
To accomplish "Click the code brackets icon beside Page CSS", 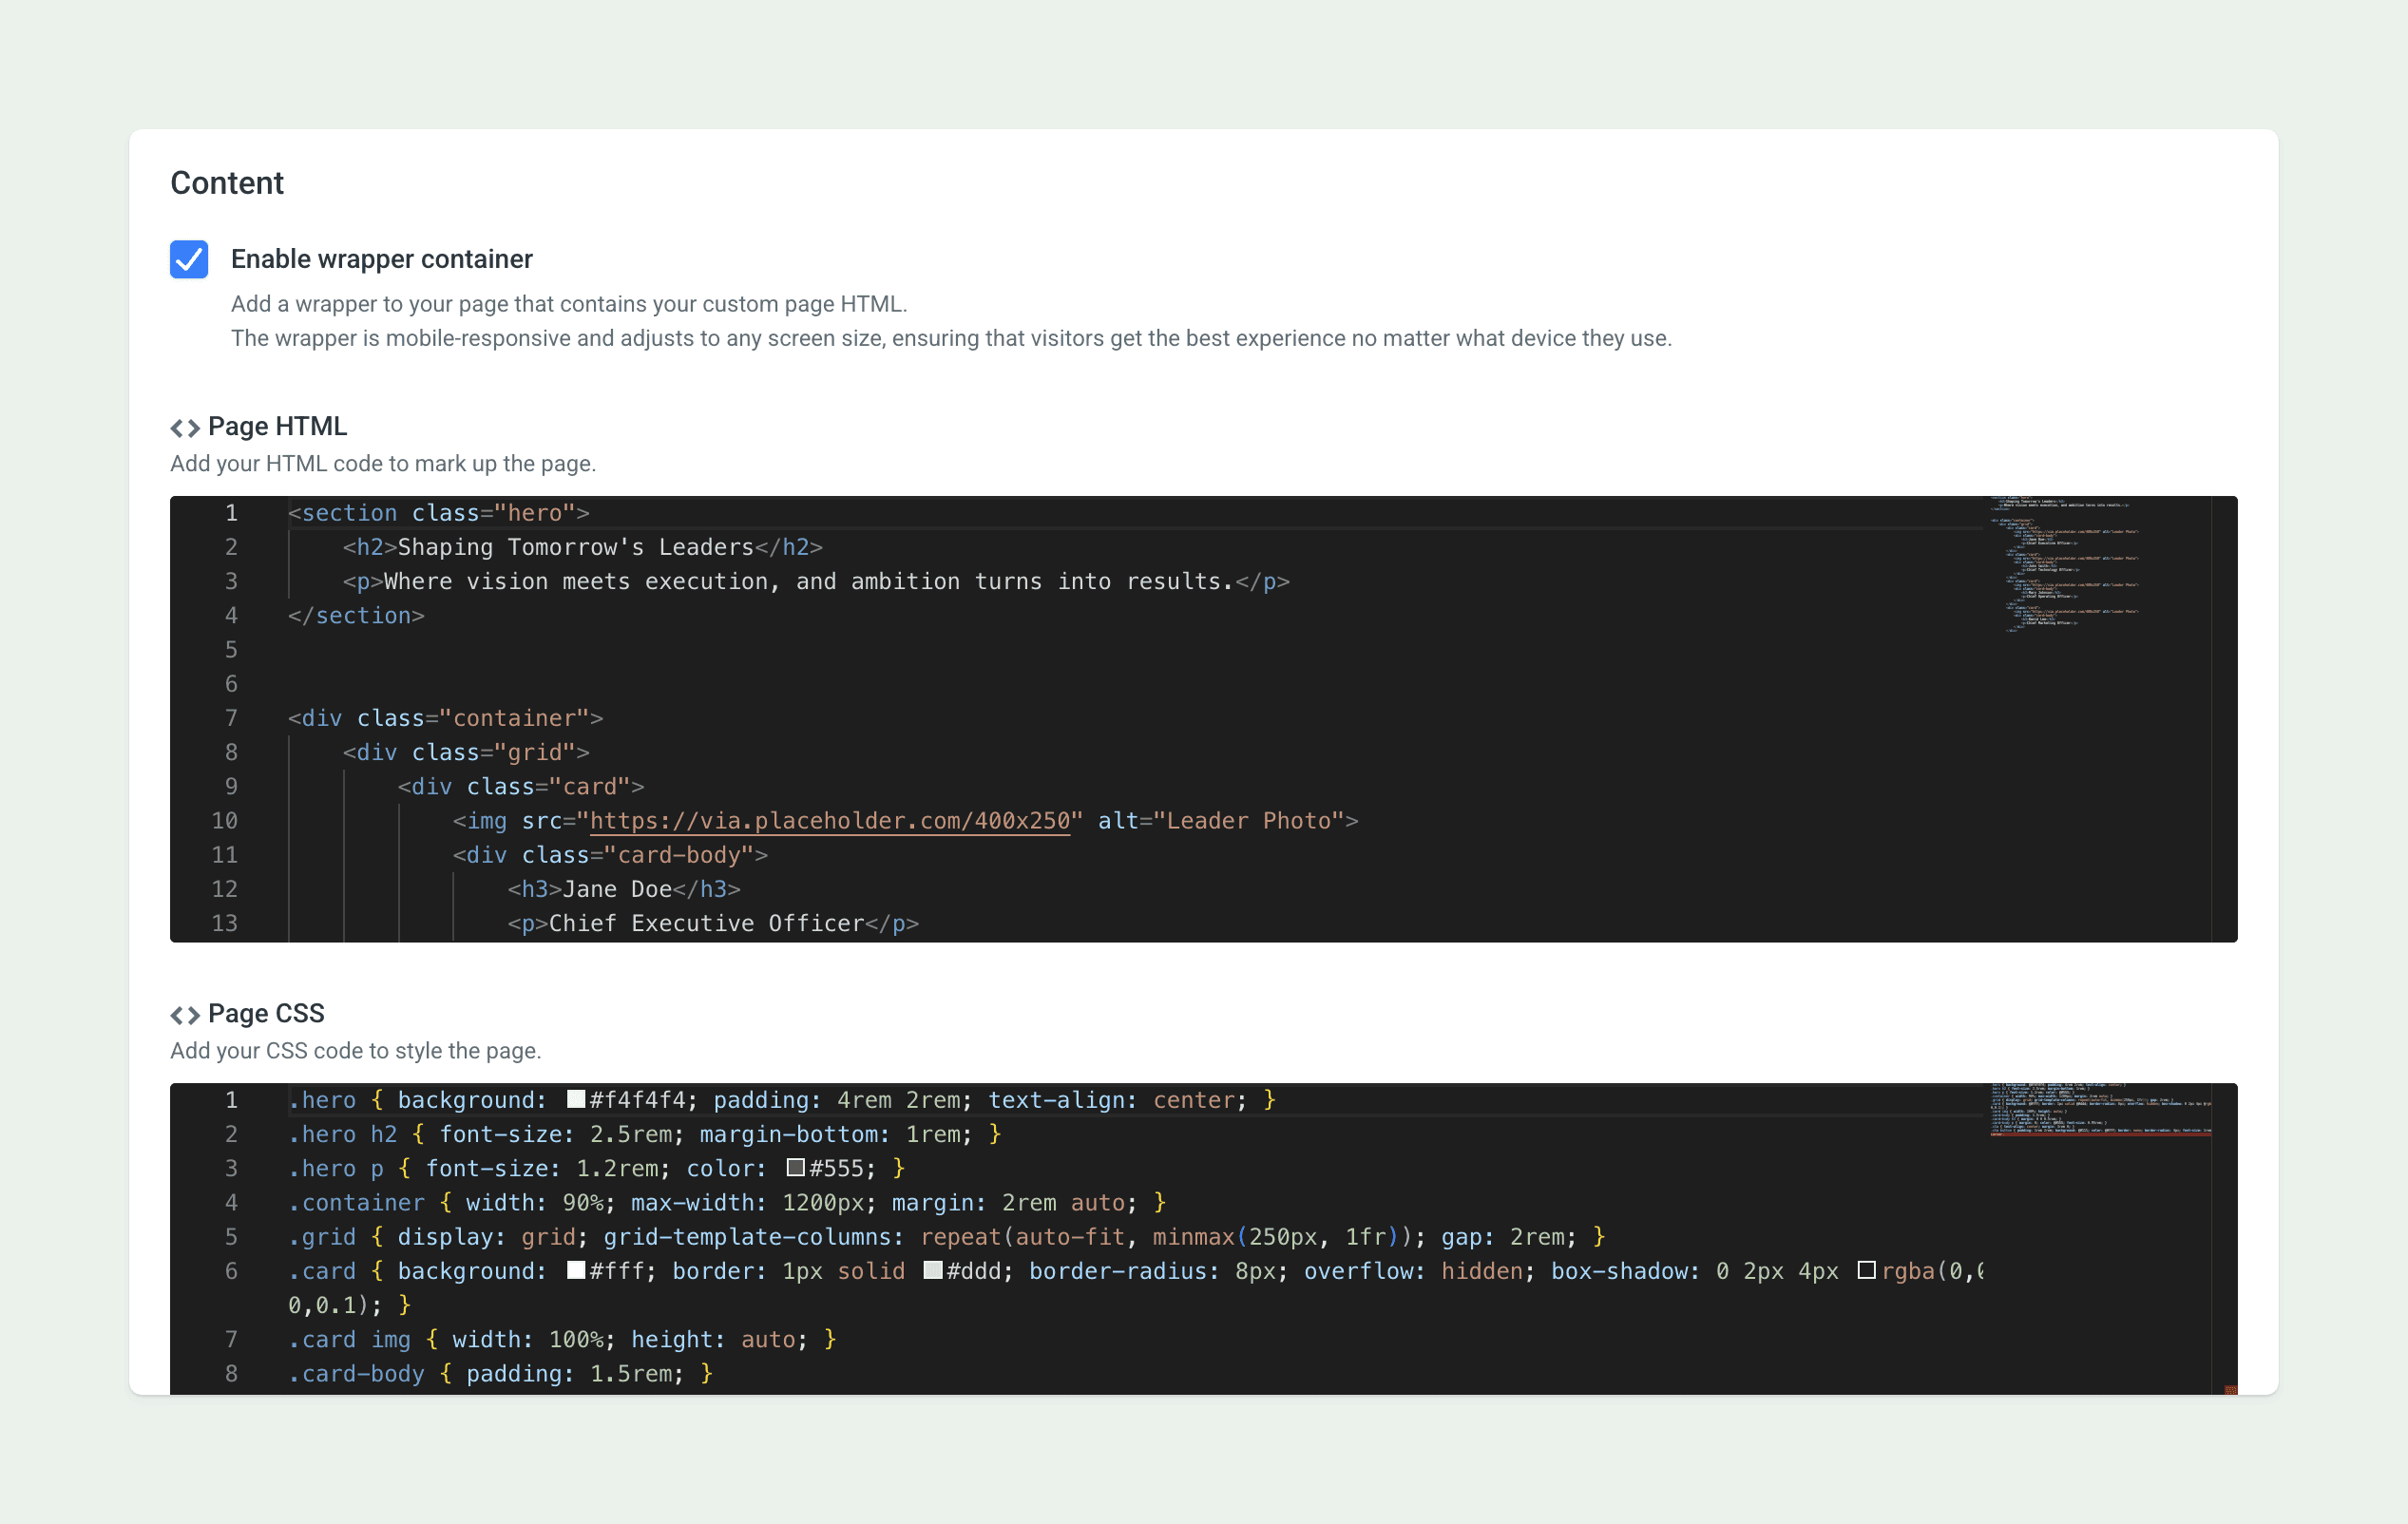I will coord(185,1015).
